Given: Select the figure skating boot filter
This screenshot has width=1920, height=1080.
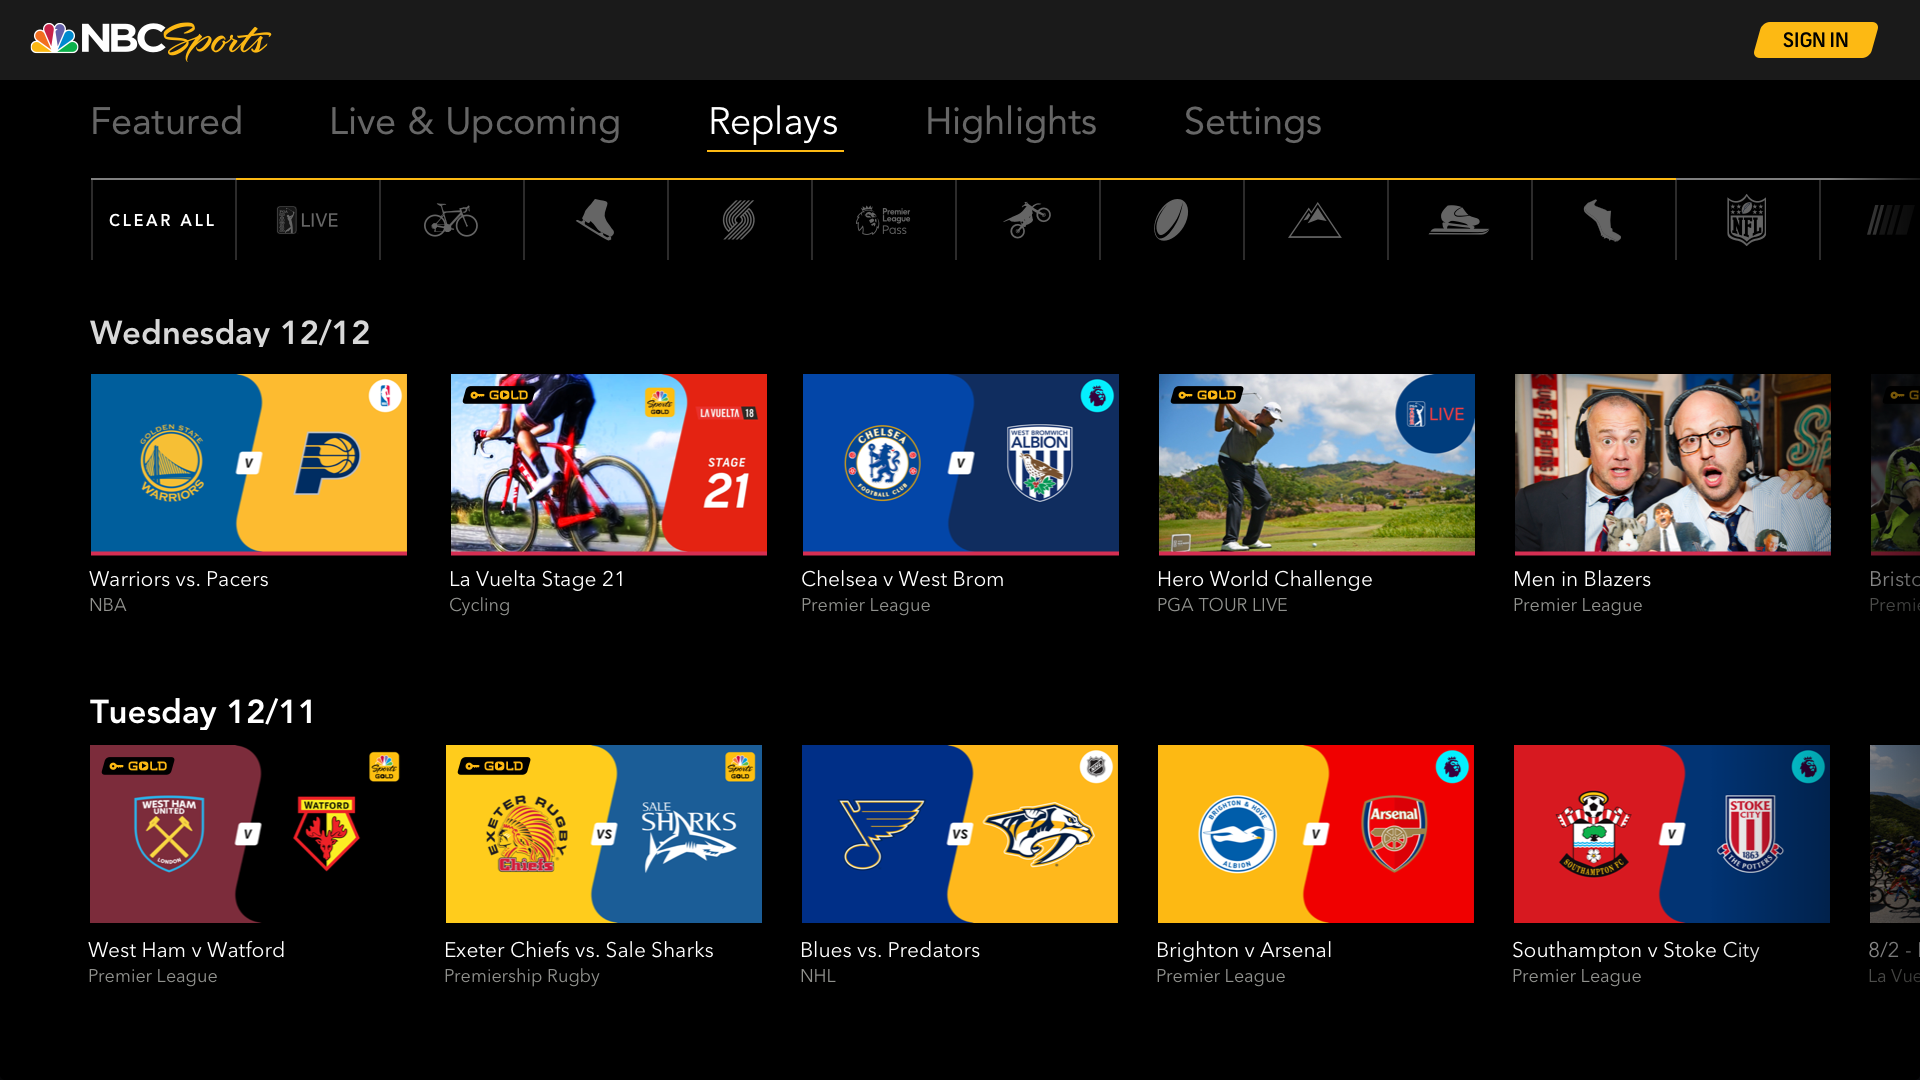Looking at the screenshot, I should coord(595,220).
